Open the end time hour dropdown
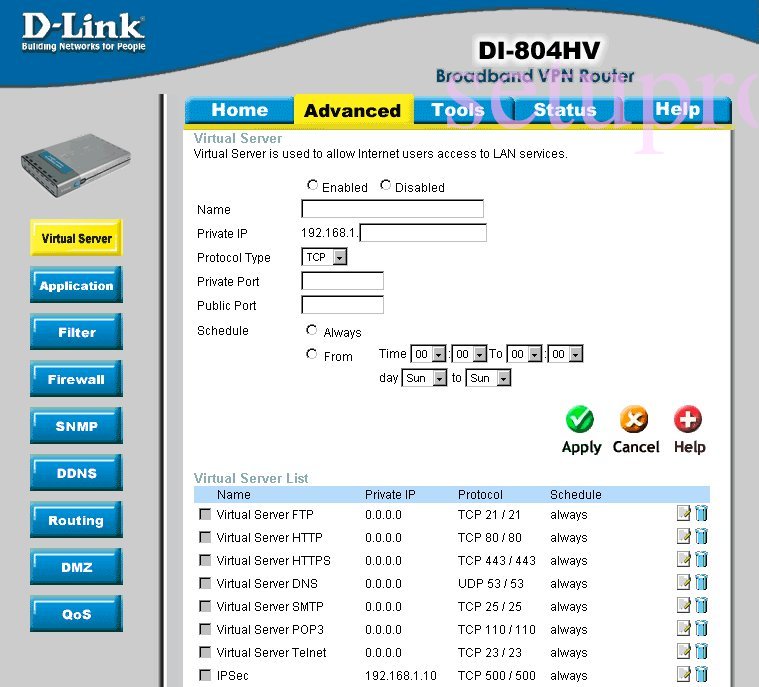This screenshot has width=759, height=687. [524, 354]
